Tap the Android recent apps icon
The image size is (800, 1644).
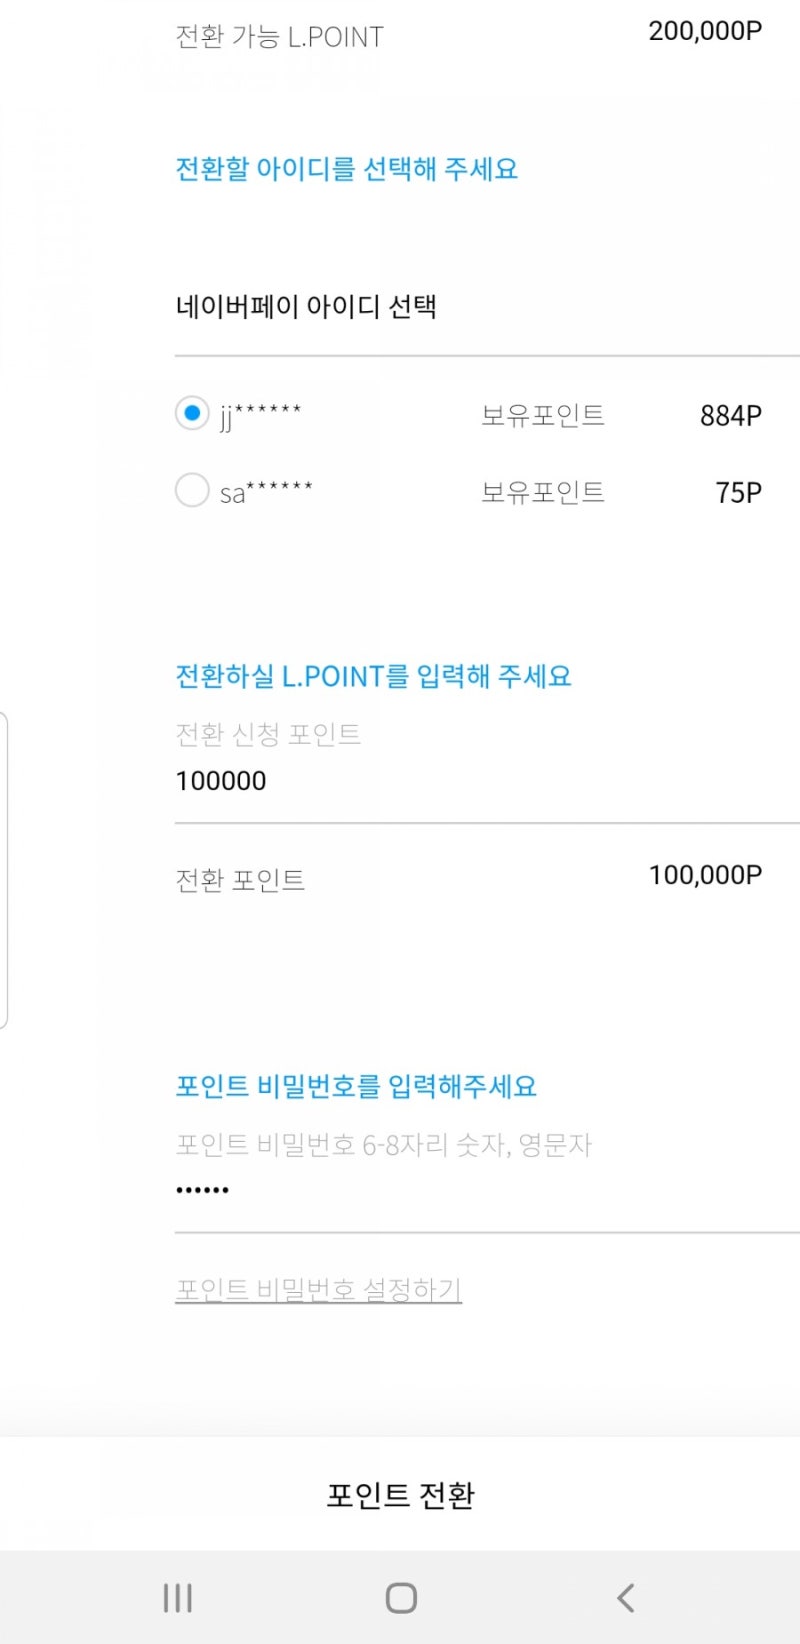click(178, 1597)
